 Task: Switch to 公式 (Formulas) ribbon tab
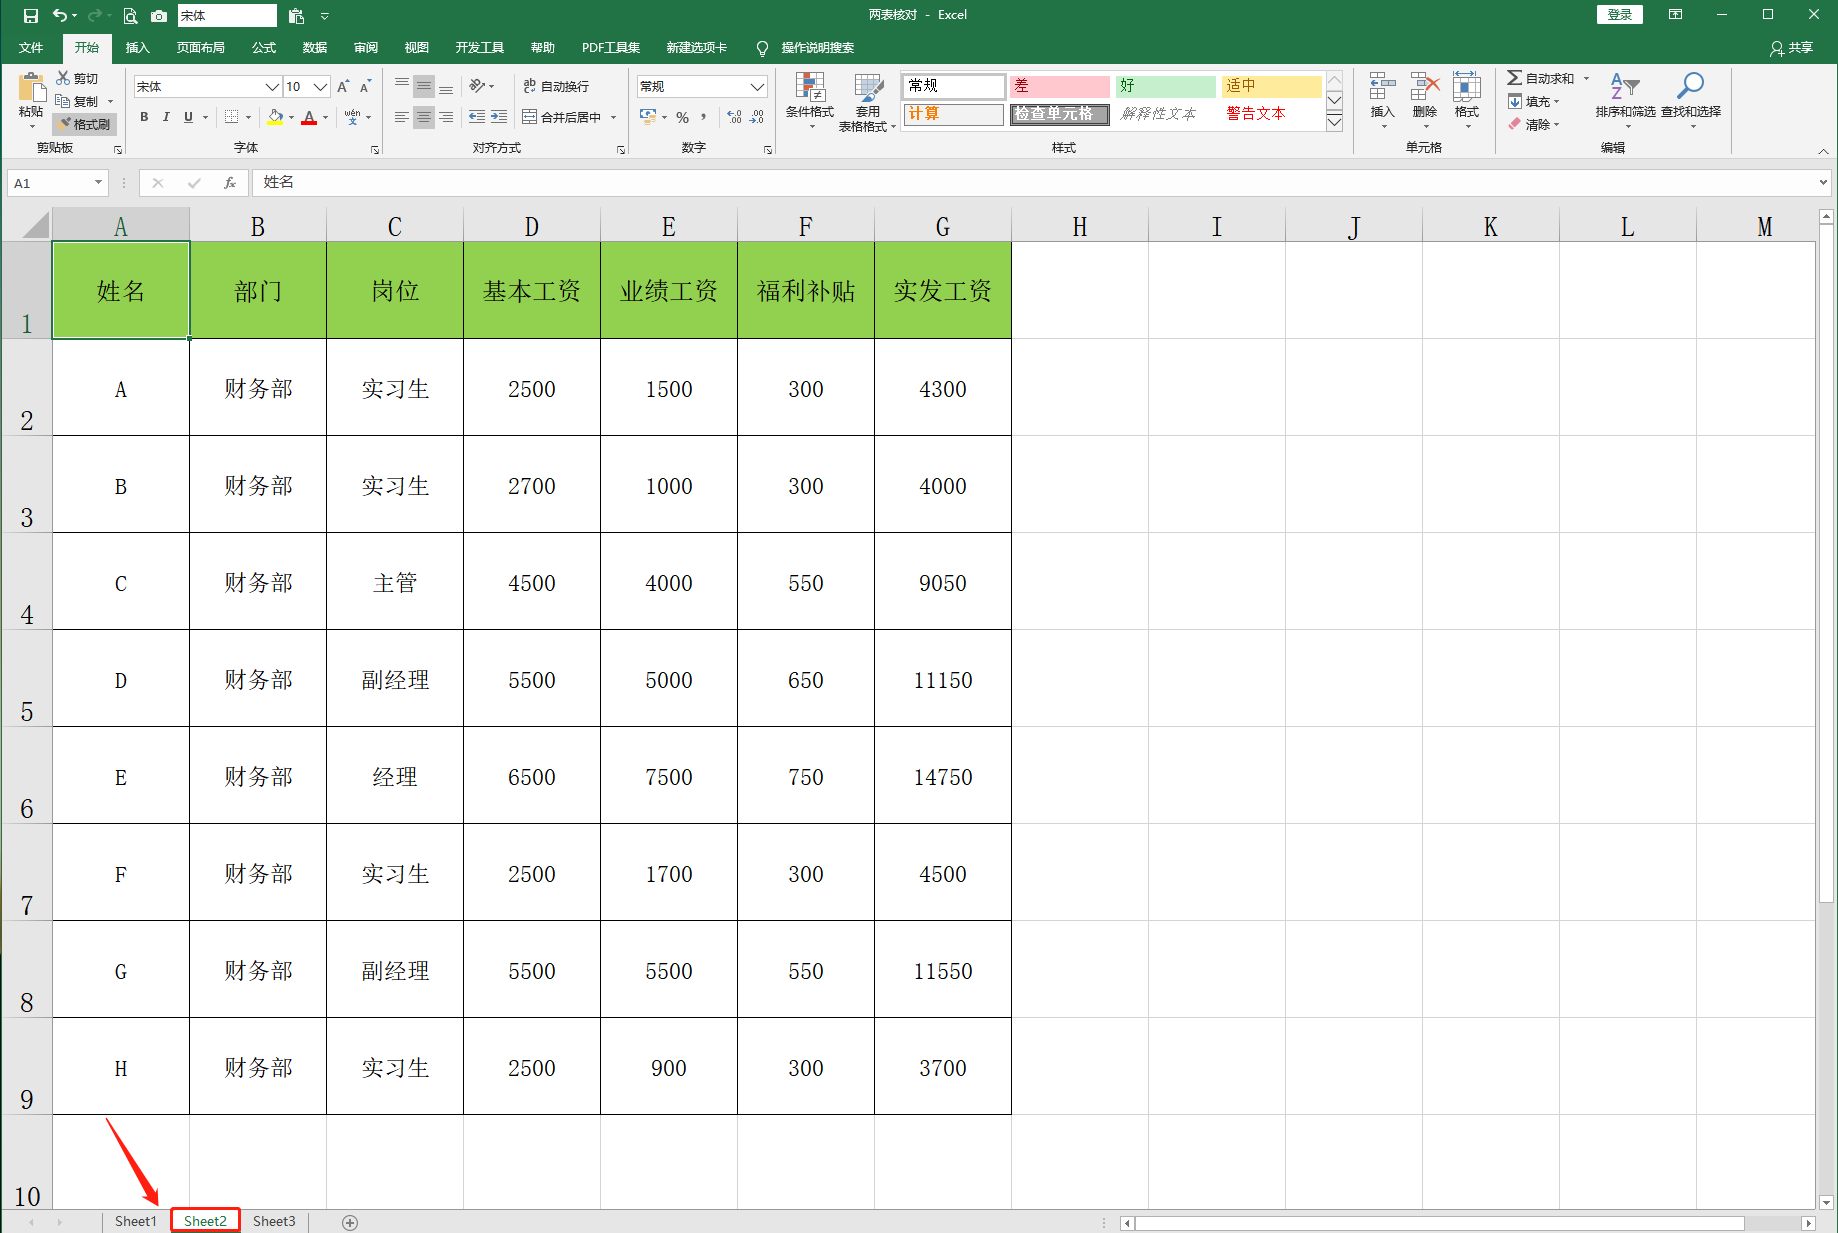(x=264, y=48)
